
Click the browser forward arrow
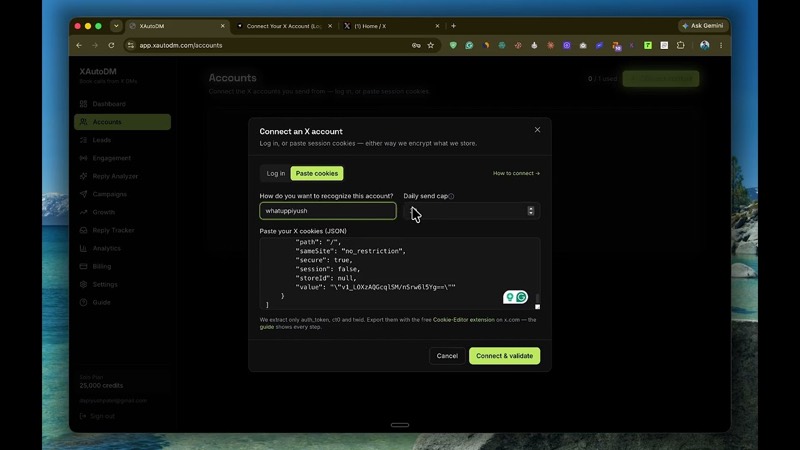click(95, 45)
